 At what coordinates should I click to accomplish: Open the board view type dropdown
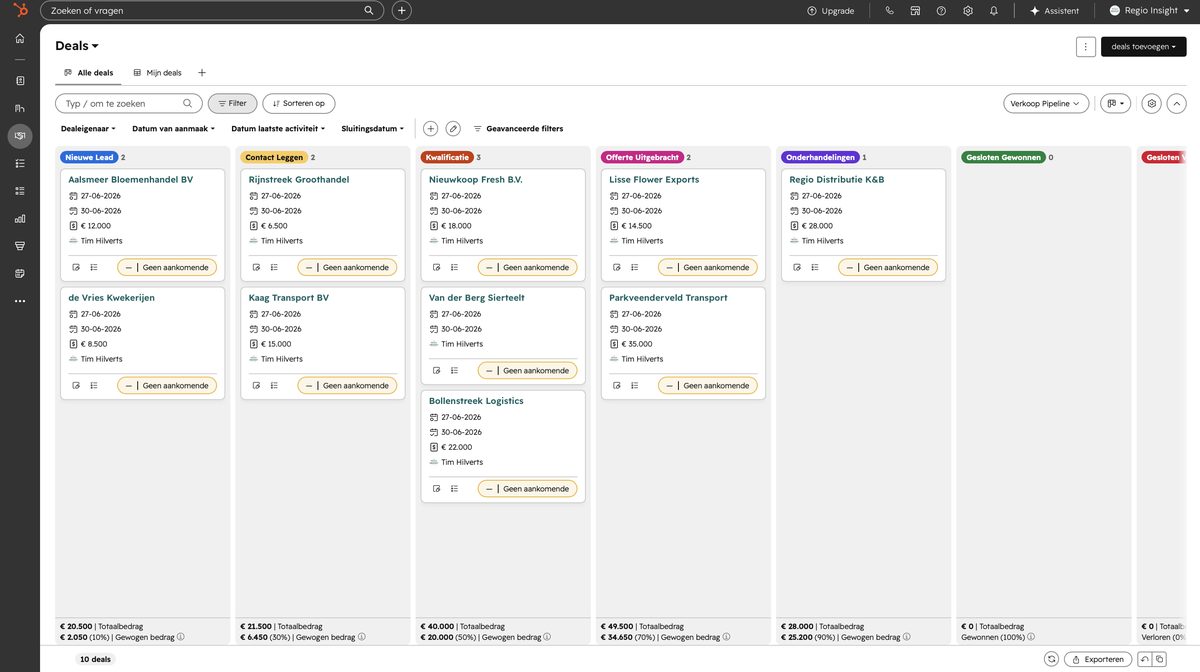point(1116,103)
